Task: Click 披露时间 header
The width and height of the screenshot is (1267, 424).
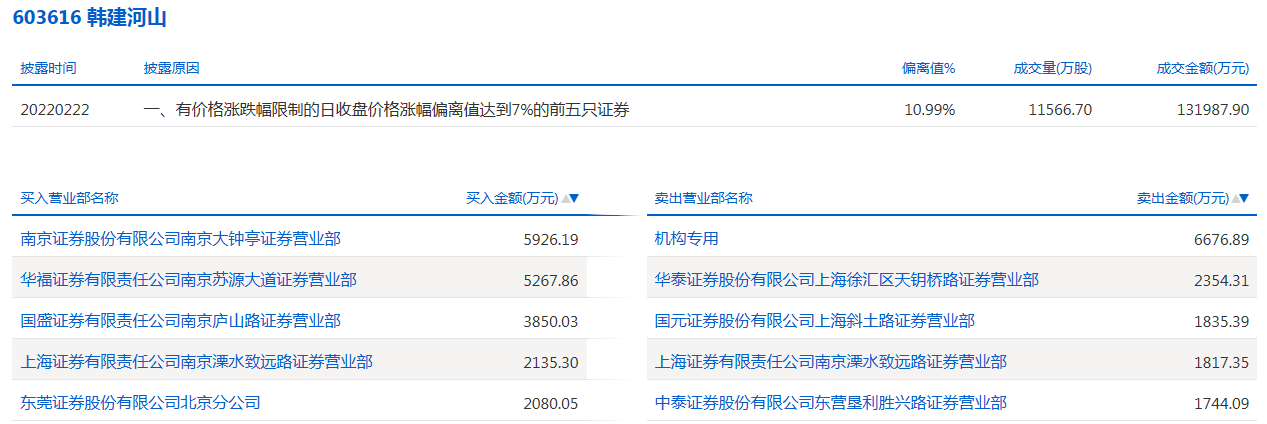Action: pyautogui.click(x=48, y=68)
